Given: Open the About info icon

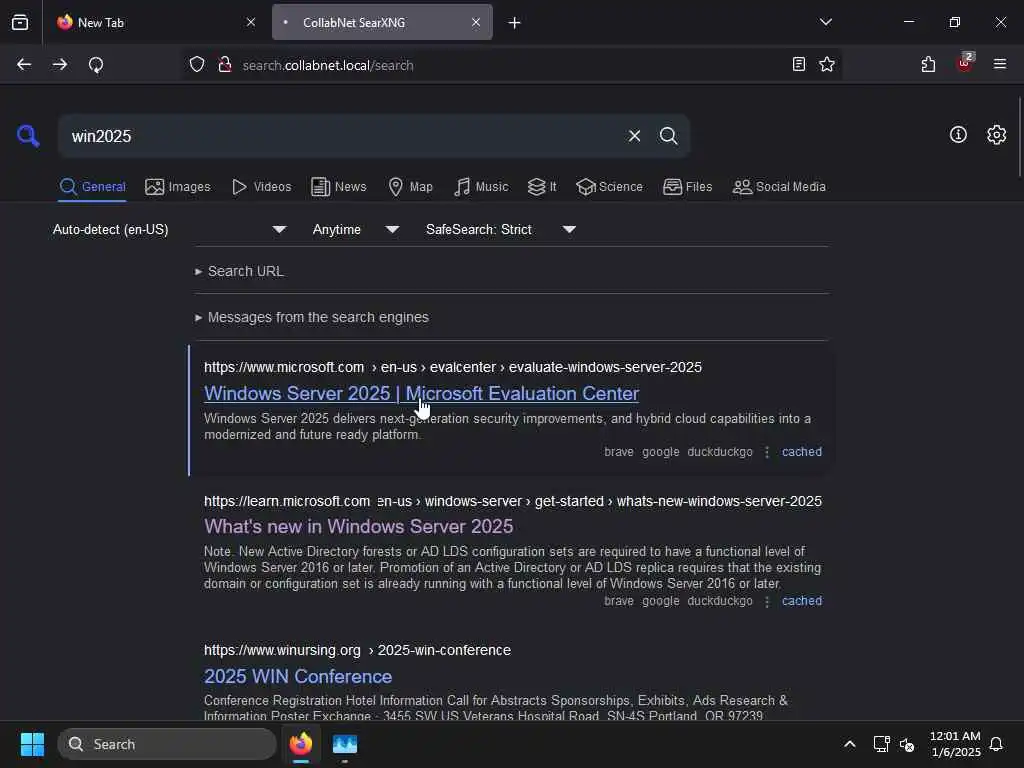Looking at the screenshot, I should (958, 135).
